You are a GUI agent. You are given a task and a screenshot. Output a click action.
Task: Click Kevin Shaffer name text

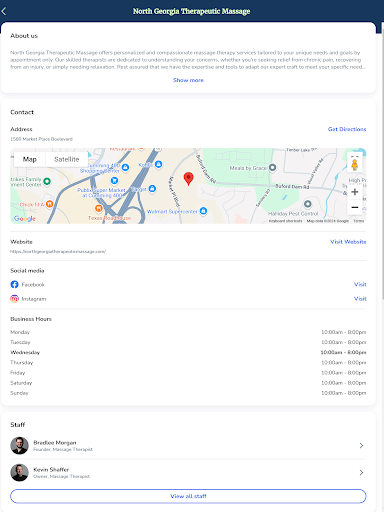[x=51, y=470]
